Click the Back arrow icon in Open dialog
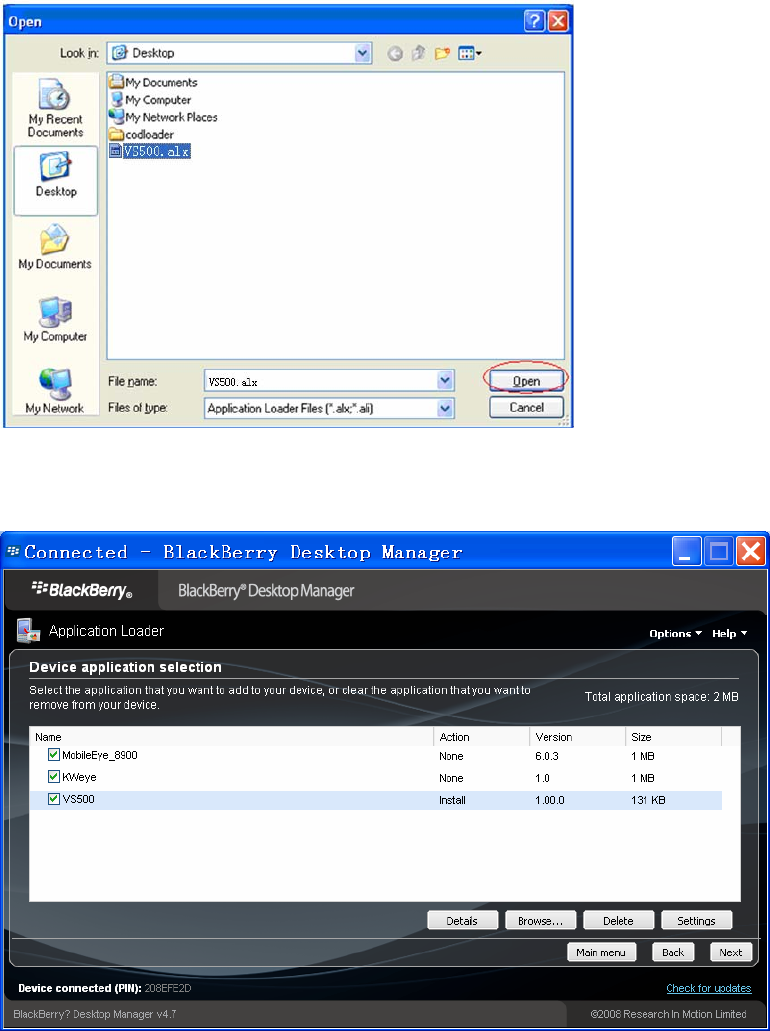 [395, 54]
